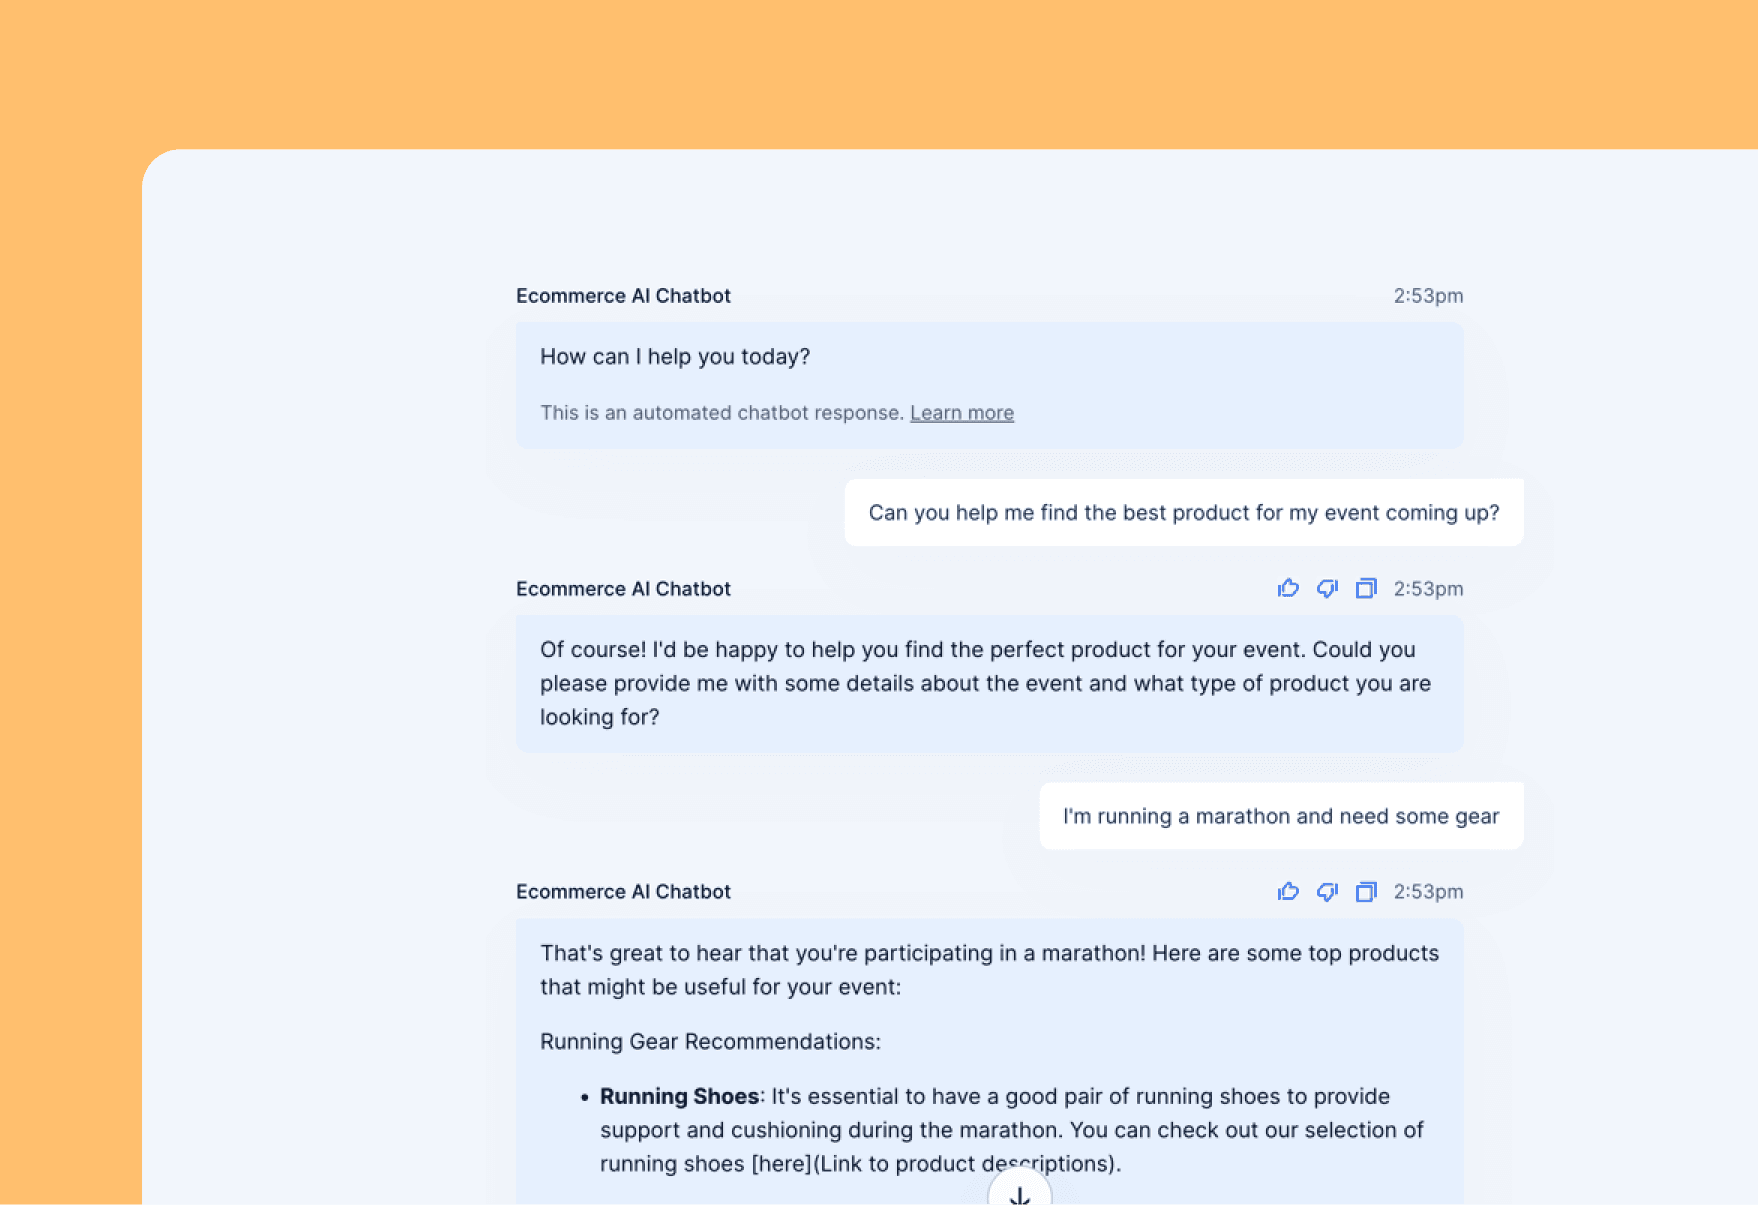Select the copy icon beside the first 2:53pm timestamp
Viewport: 1758px width, 1205px height.
pos(1366,588)
